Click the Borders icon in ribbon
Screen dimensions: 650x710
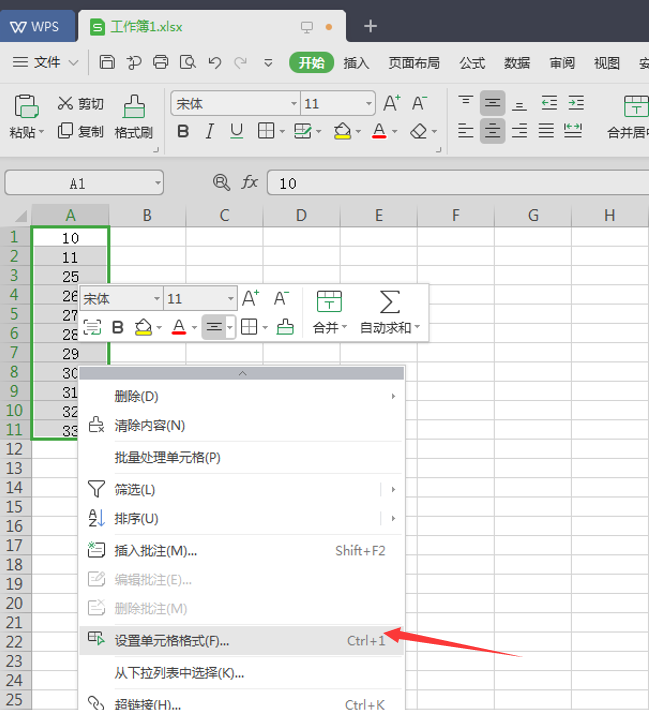266,131
